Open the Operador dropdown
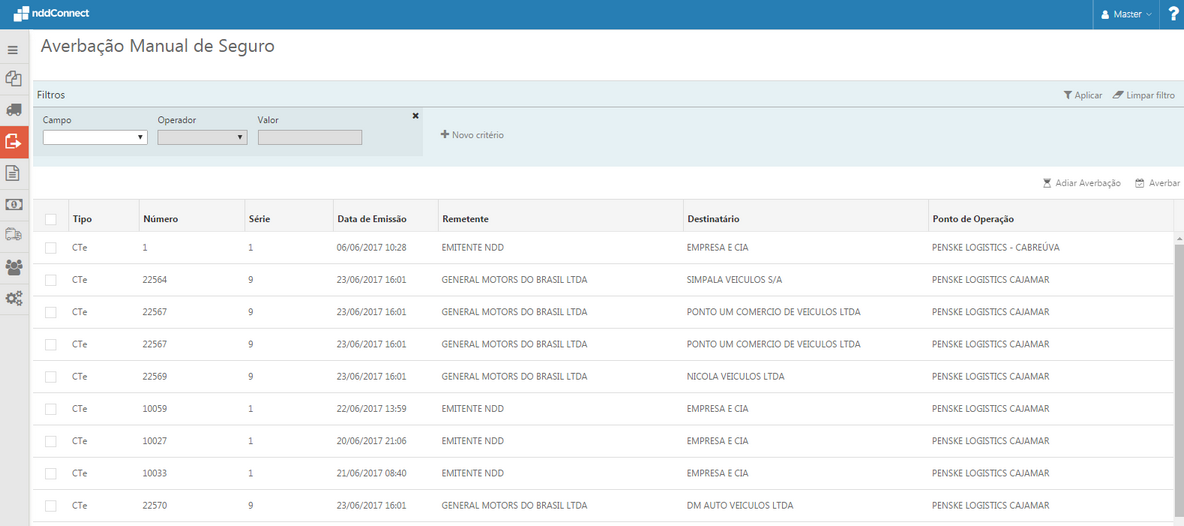This screenshot has height=526, width=1184. point(202,137)
